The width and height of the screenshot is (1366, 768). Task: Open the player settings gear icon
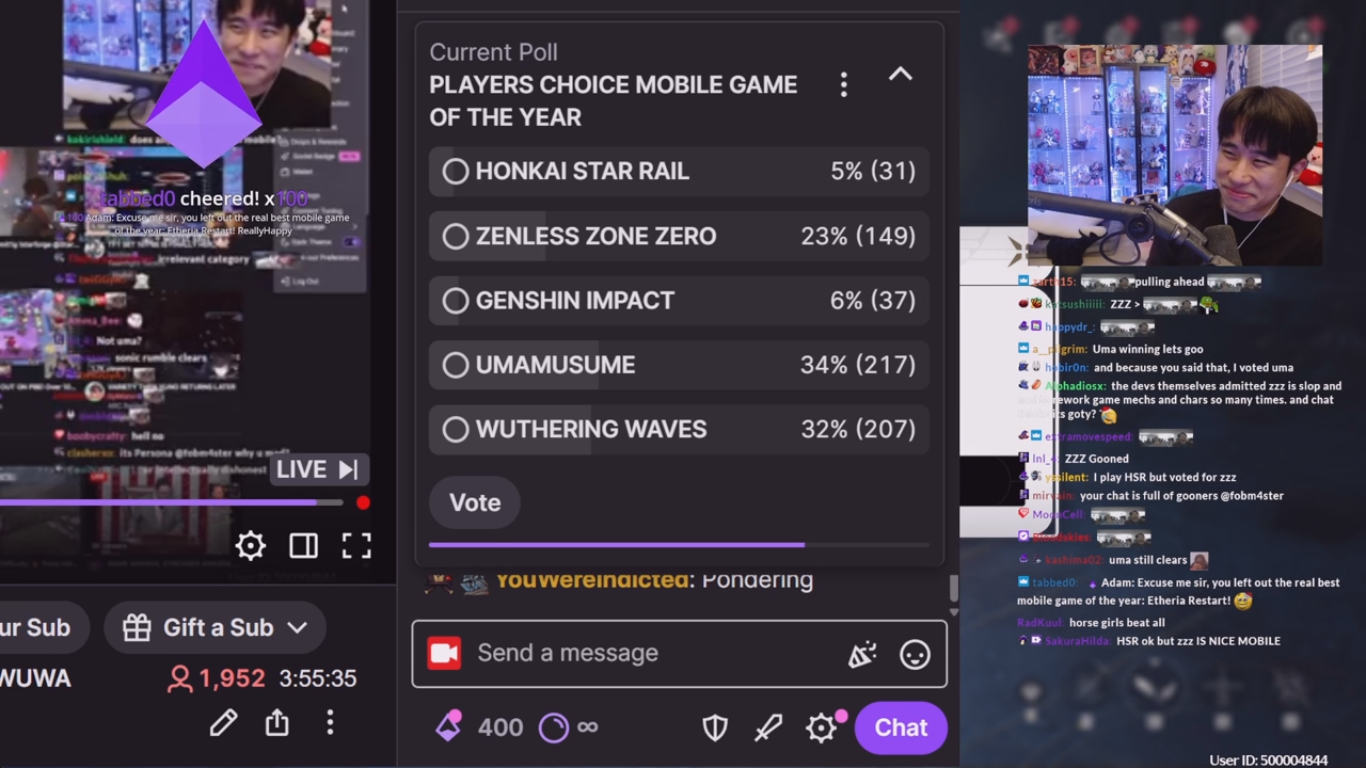tap(250, 545)
